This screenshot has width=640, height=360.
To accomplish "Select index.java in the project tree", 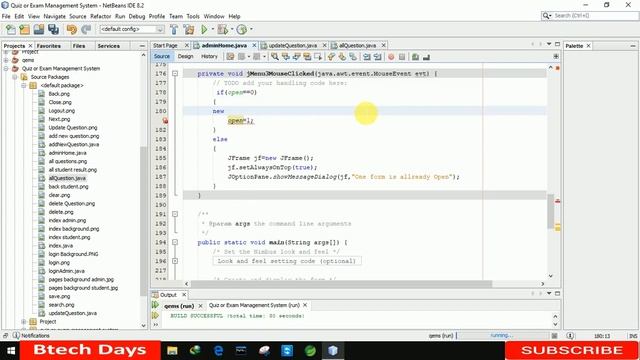I will (61, 246).
